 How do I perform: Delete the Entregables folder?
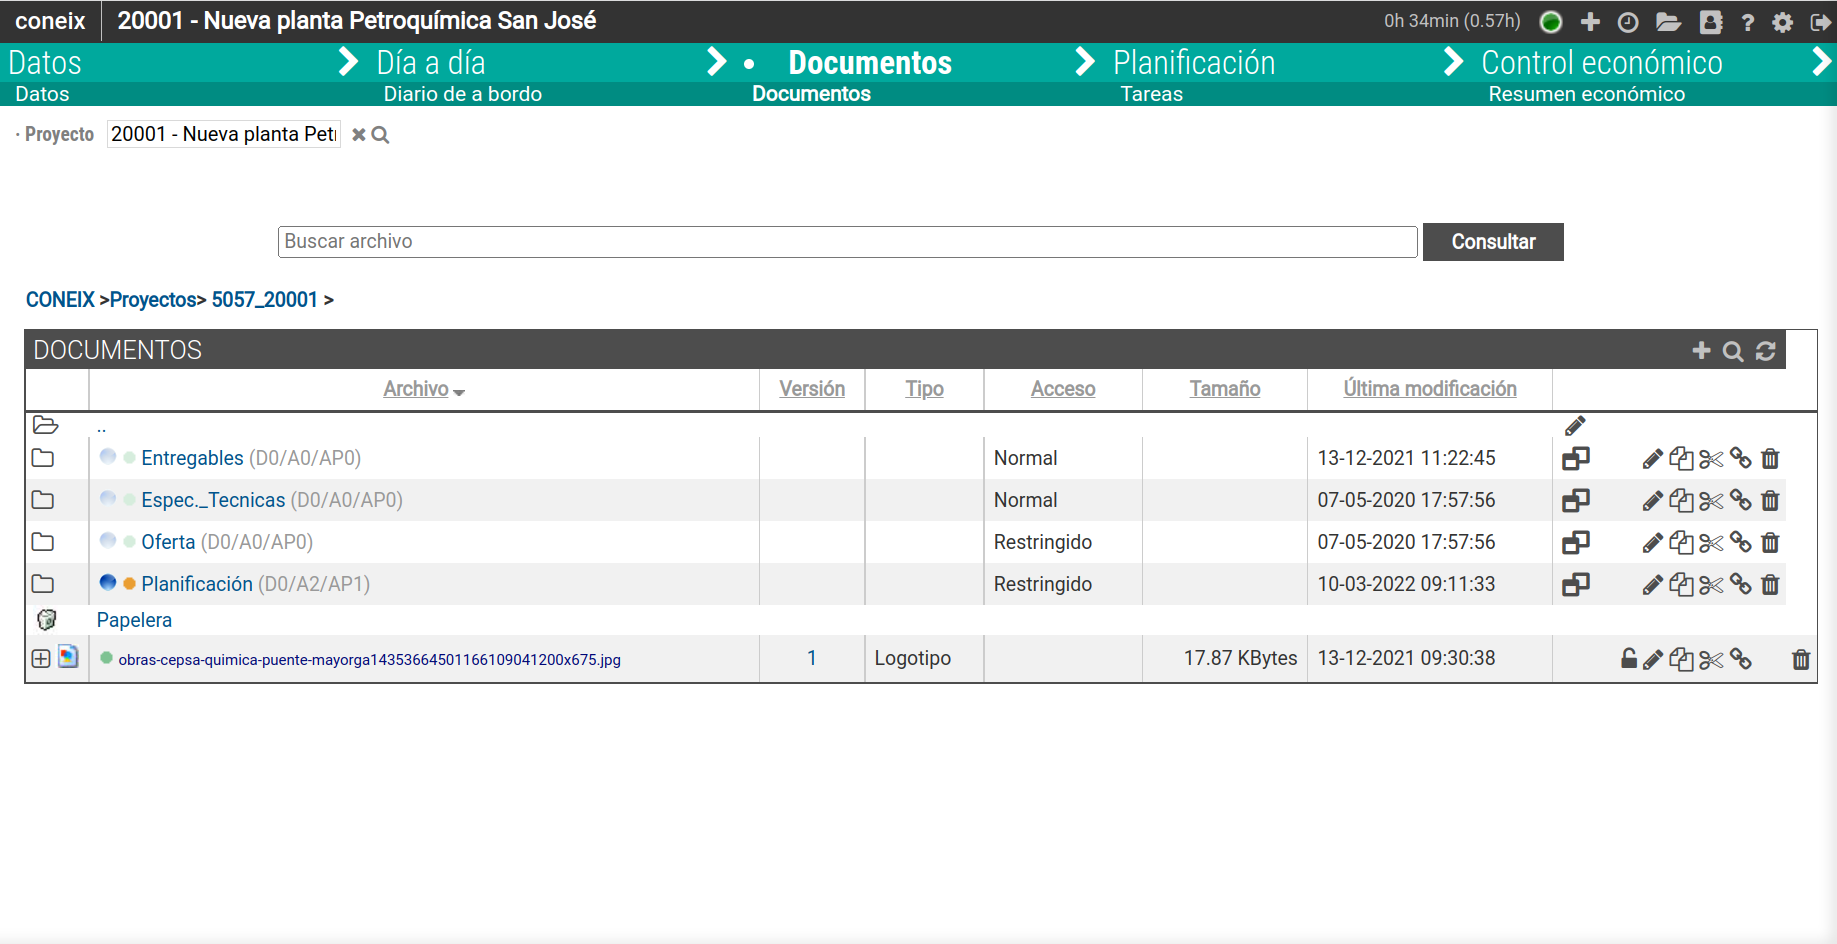click(x=1770, y=458)
